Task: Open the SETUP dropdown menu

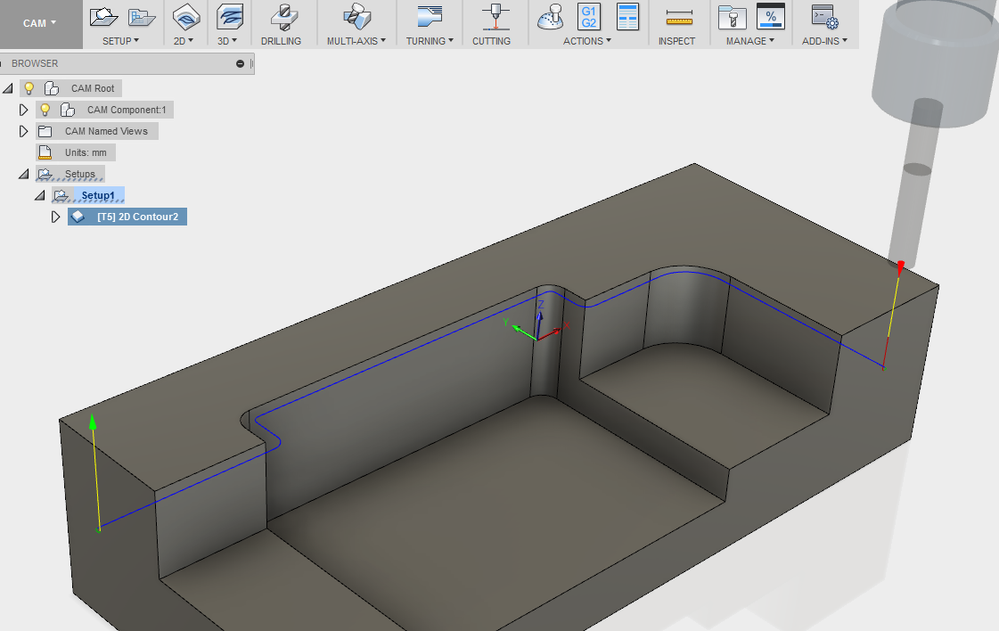Action: click(x=120, y=41)
